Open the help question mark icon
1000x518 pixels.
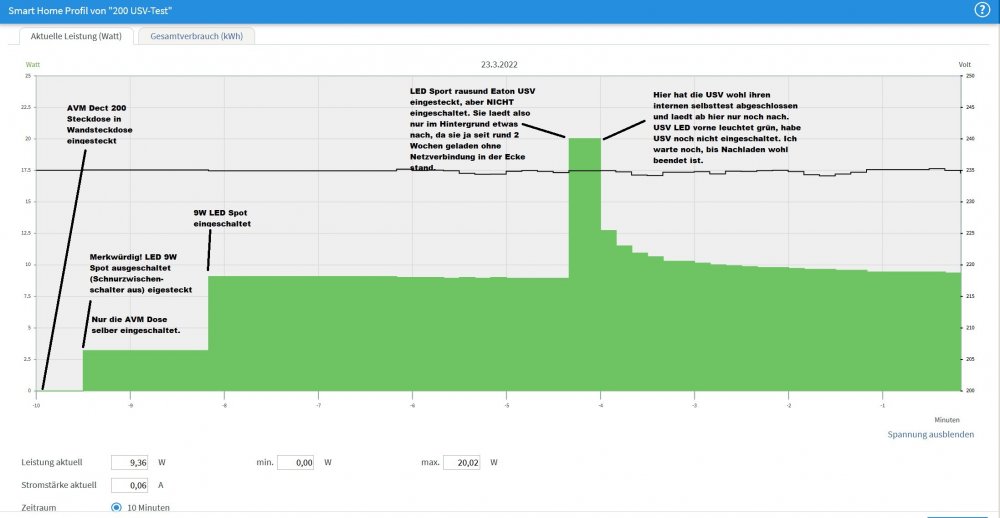click(x=982, y=10)
